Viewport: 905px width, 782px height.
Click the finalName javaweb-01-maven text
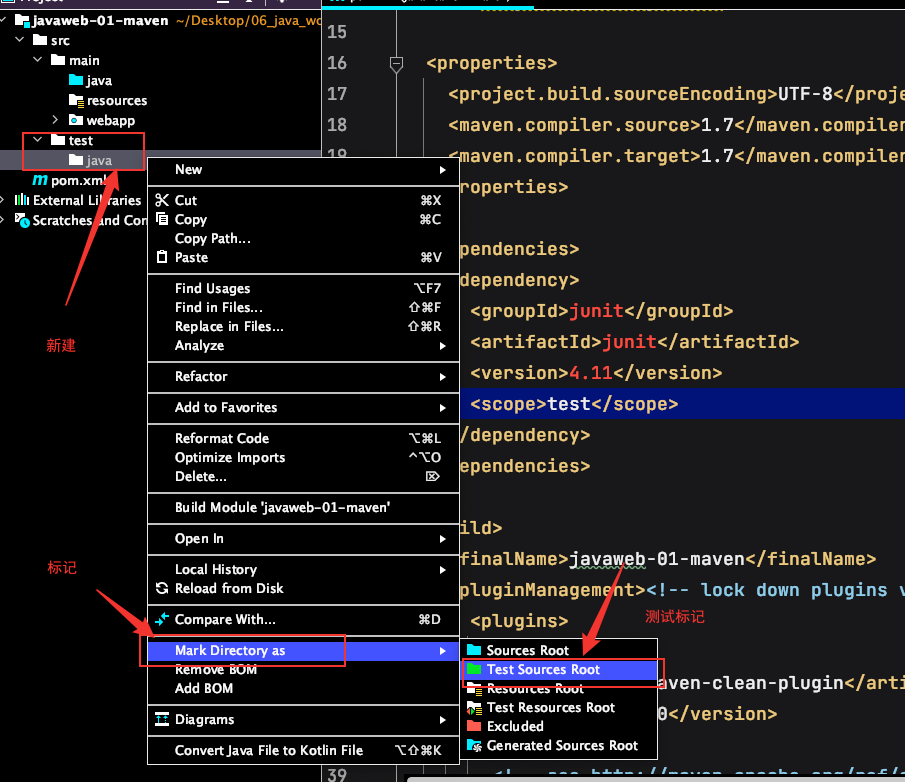click(657, 559)
